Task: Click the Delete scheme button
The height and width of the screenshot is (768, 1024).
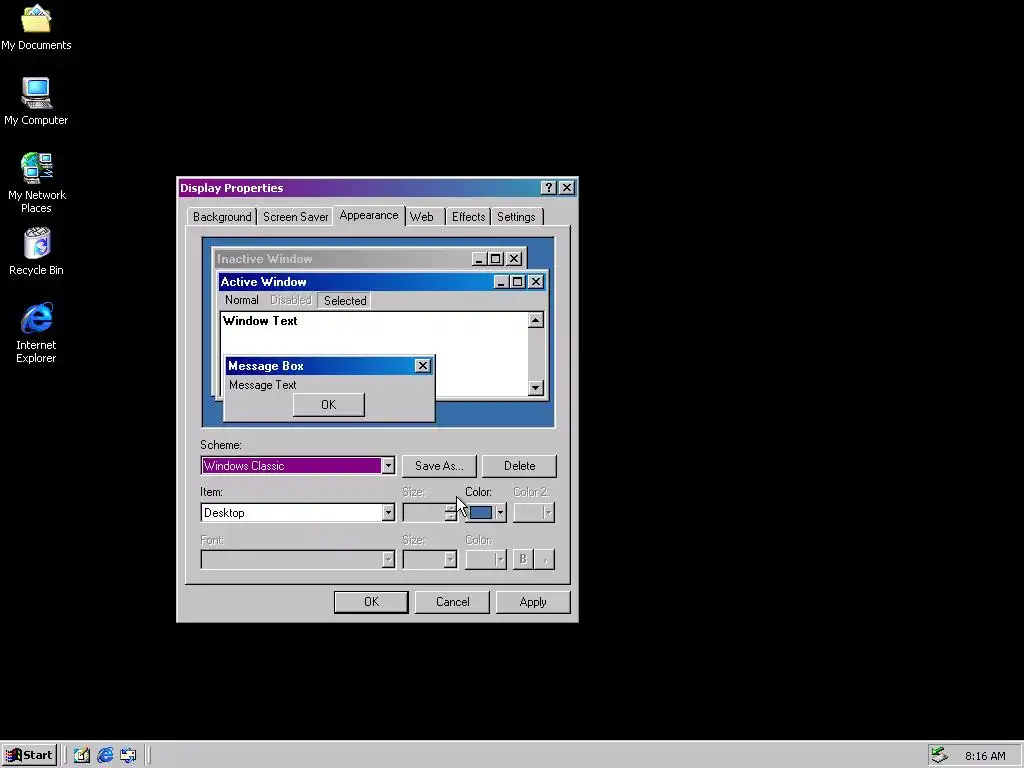Action: (x=519, y=466)
